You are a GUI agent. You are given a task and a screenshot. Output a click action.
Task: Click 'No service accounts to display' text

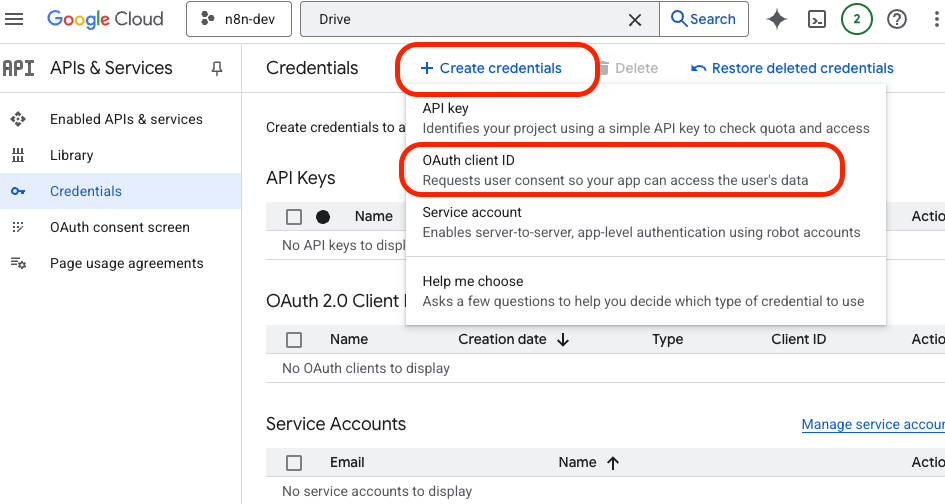(x=377, y=491)
